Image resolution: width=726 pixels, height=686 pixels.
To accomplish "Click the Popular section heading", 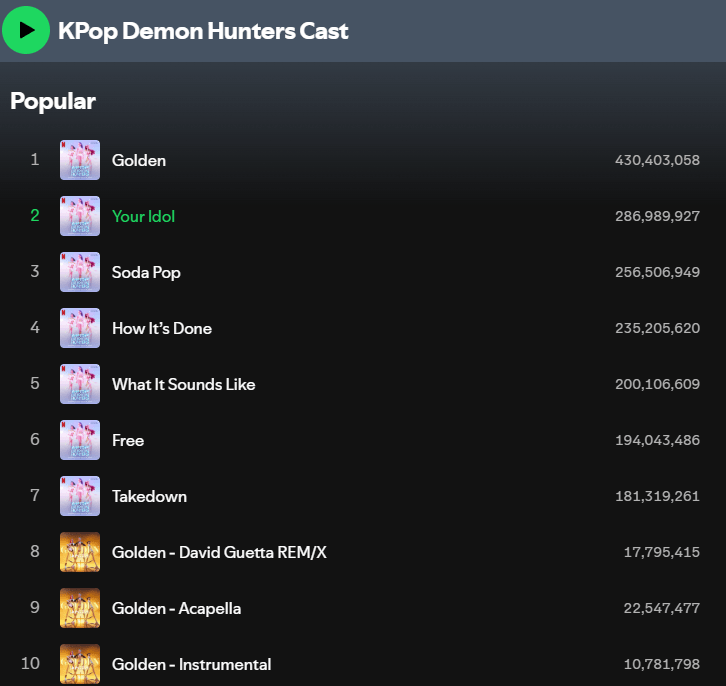I will point(53,101).
